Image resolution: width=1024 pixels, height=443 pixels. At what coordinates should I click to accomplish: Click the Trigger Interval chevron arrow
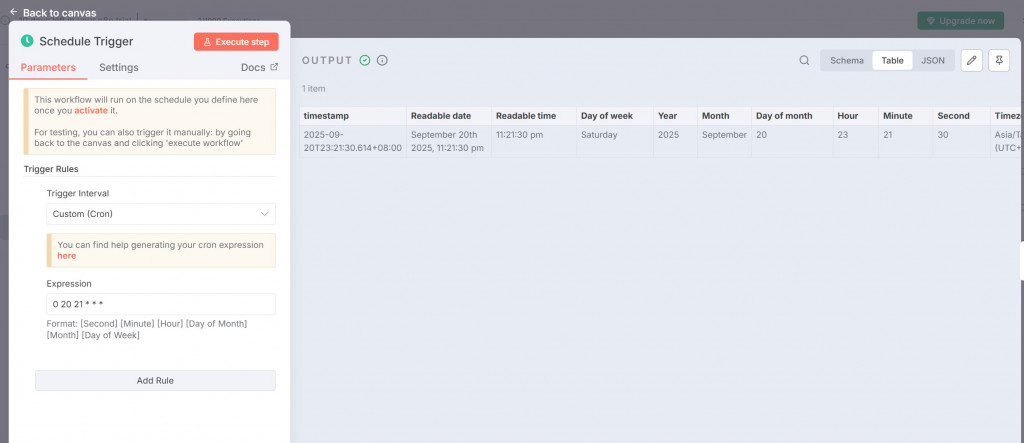coord(264,214)
